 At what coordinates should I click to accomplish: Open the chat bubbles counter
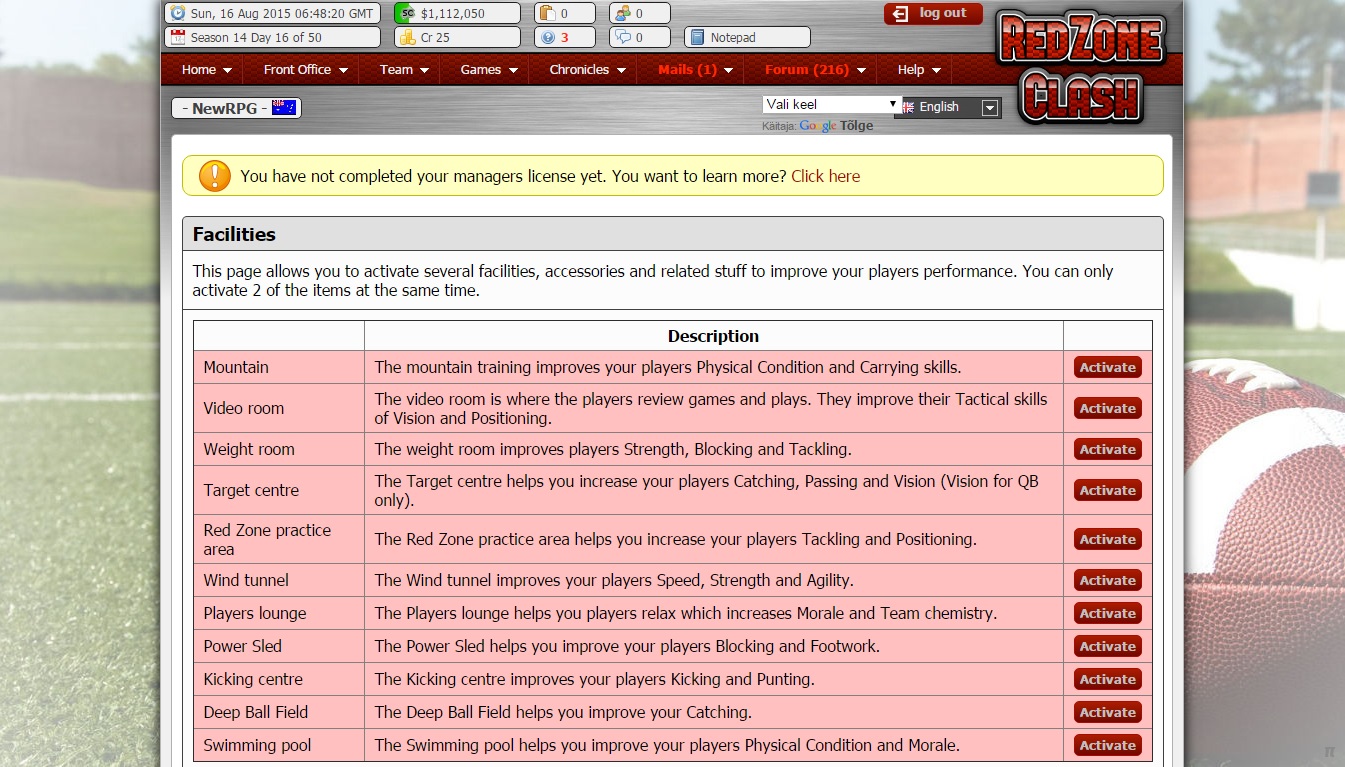621,37
